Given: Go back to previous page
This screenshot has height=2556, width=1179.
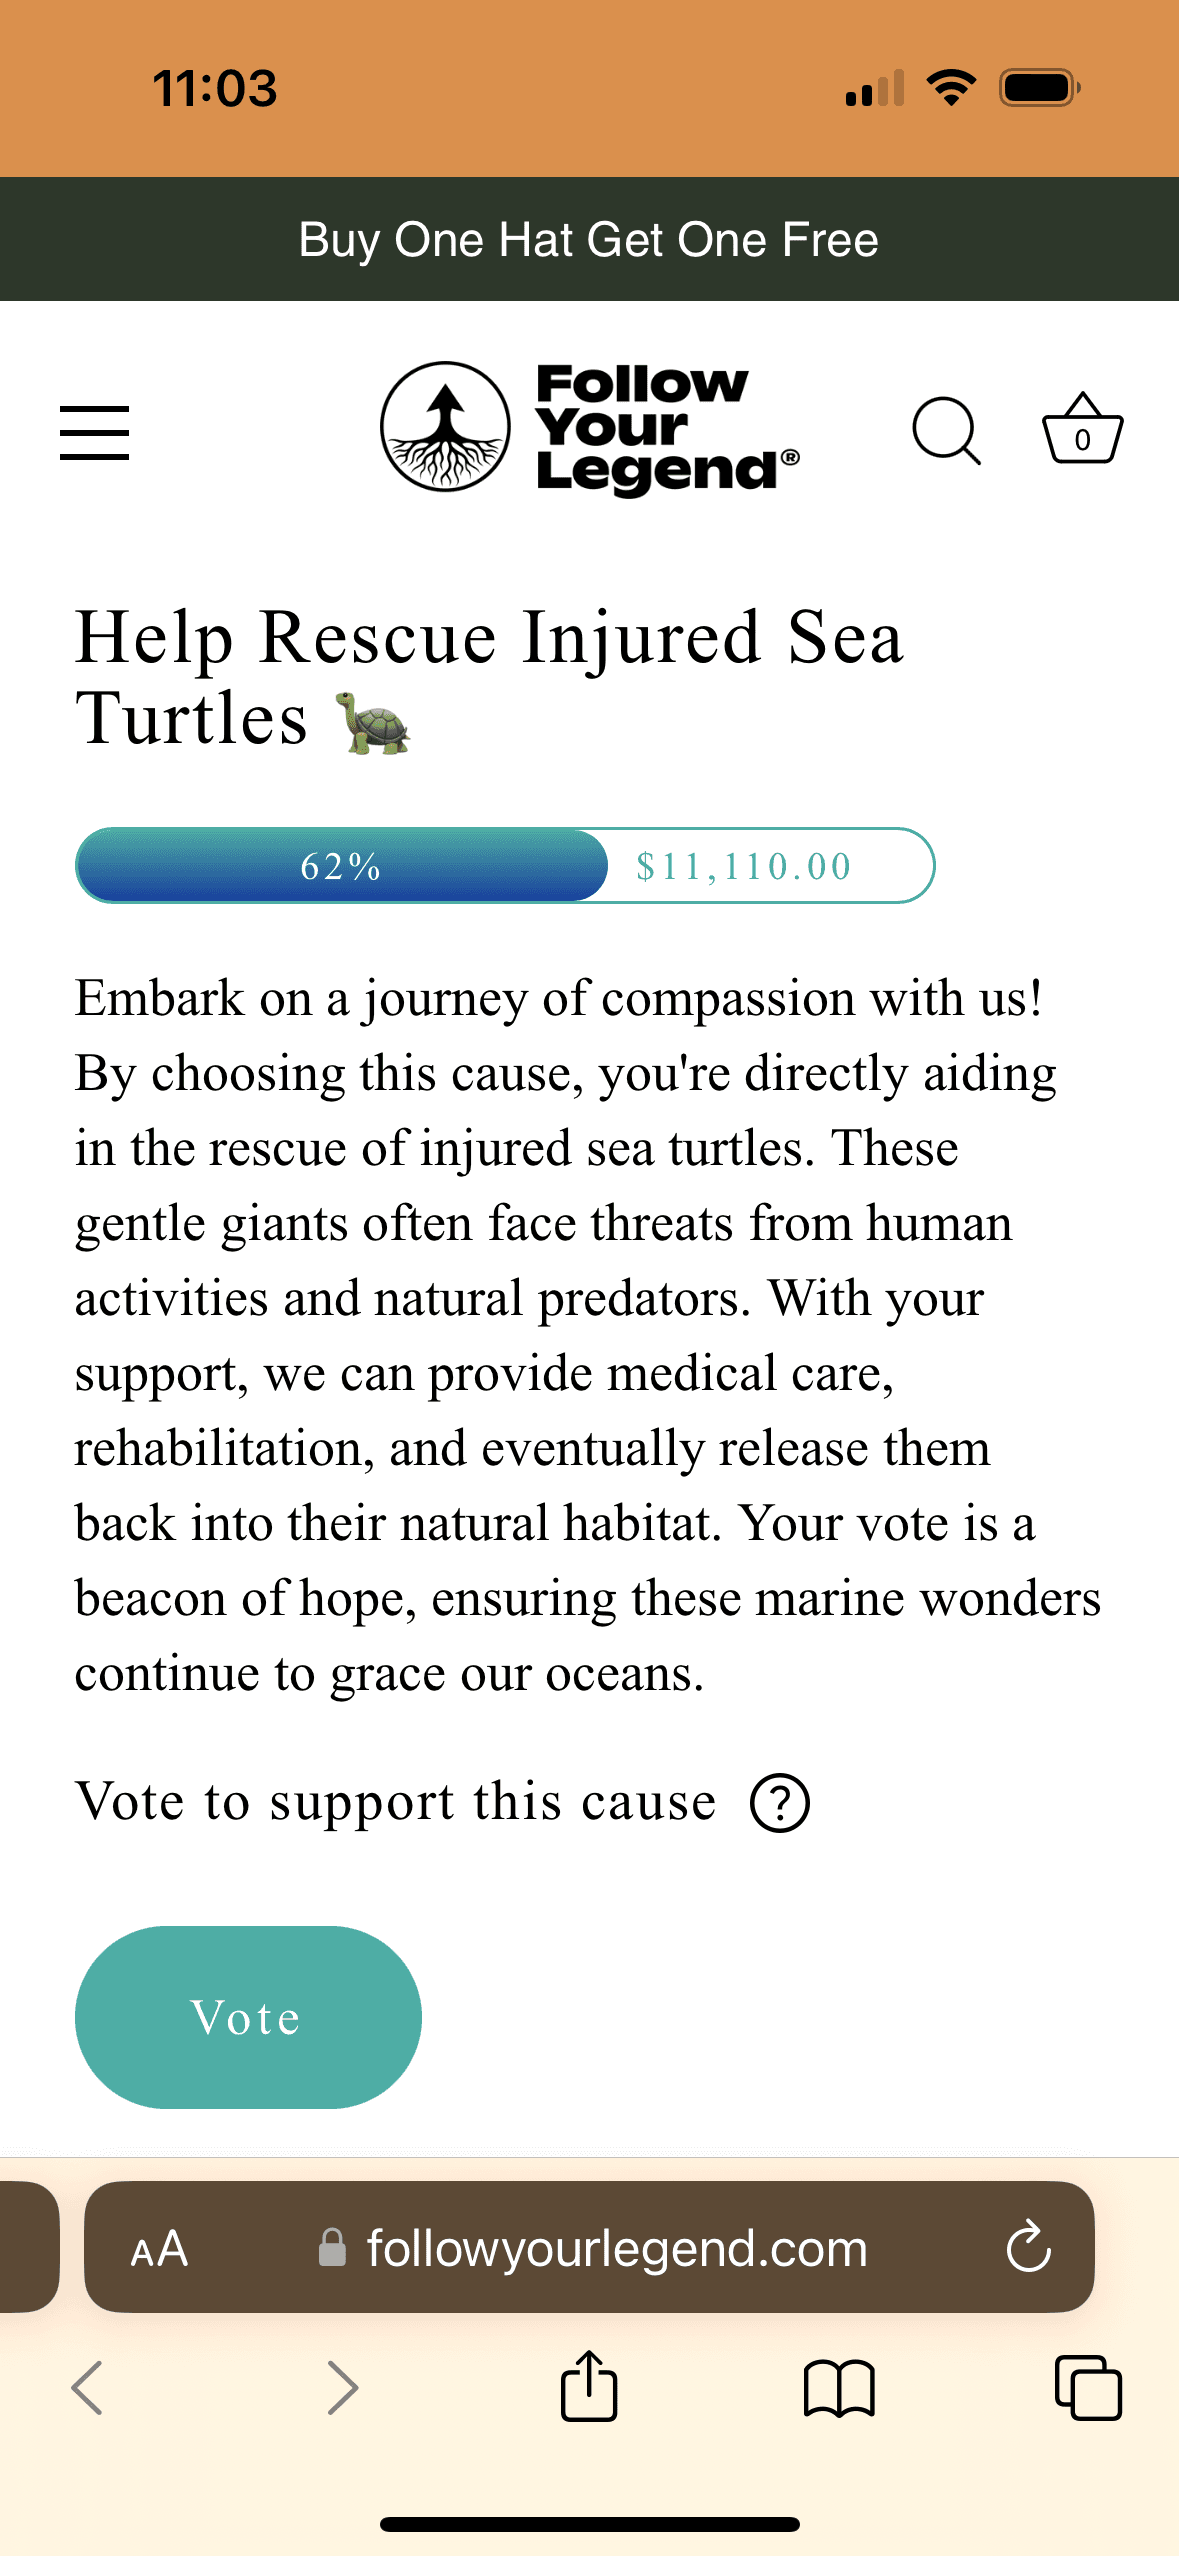Looking at the screenshot, I should click(88, 2388).
